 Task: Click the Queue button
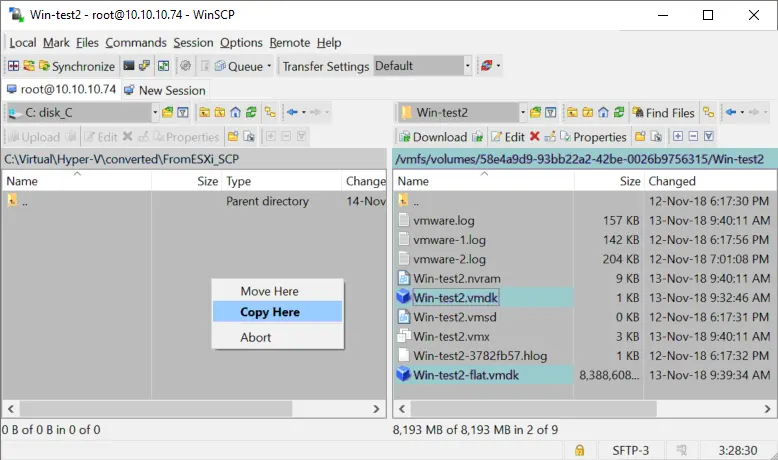(239, 66)
